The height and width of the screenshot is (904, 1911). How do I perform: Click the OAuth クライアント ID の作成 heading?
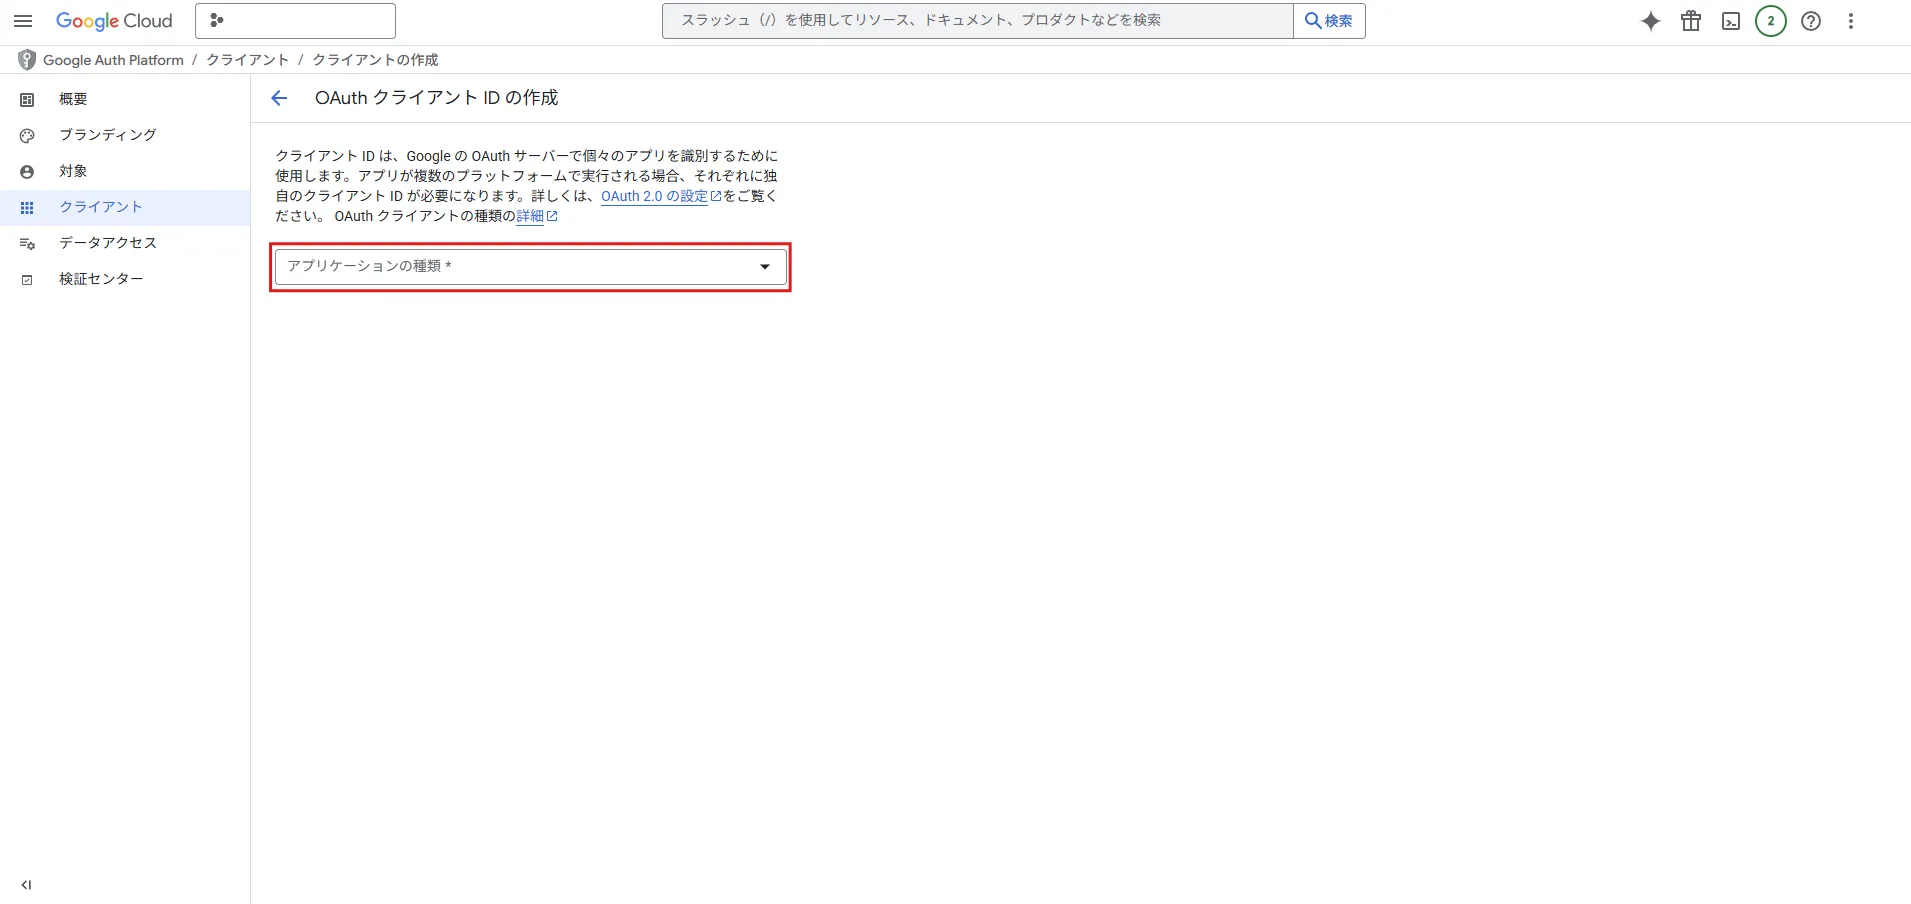coord(436,98)
